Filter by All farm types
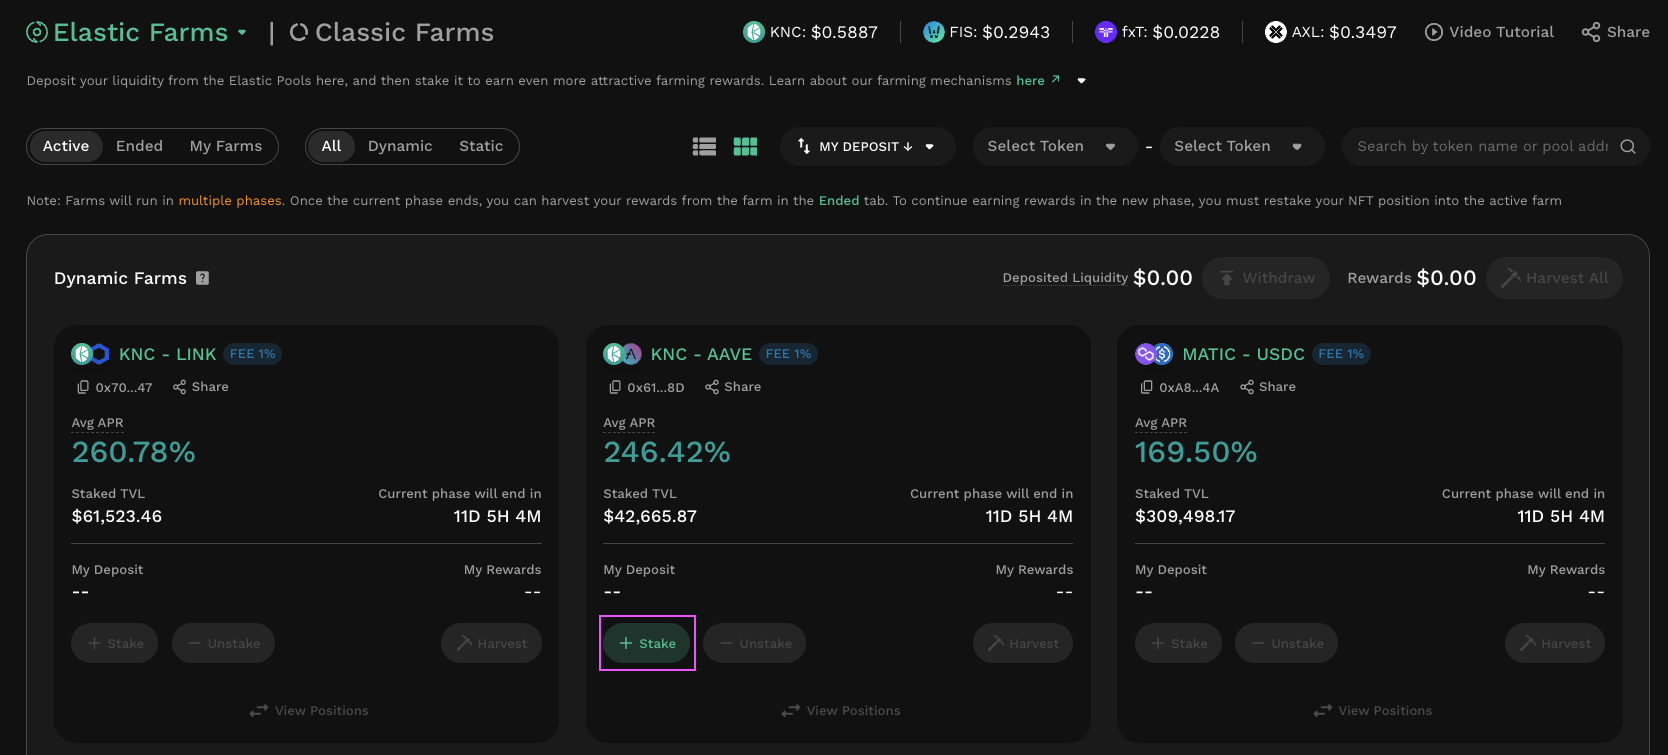The width and height of the screenshot is (1668, 755). [x=331, y=146]
